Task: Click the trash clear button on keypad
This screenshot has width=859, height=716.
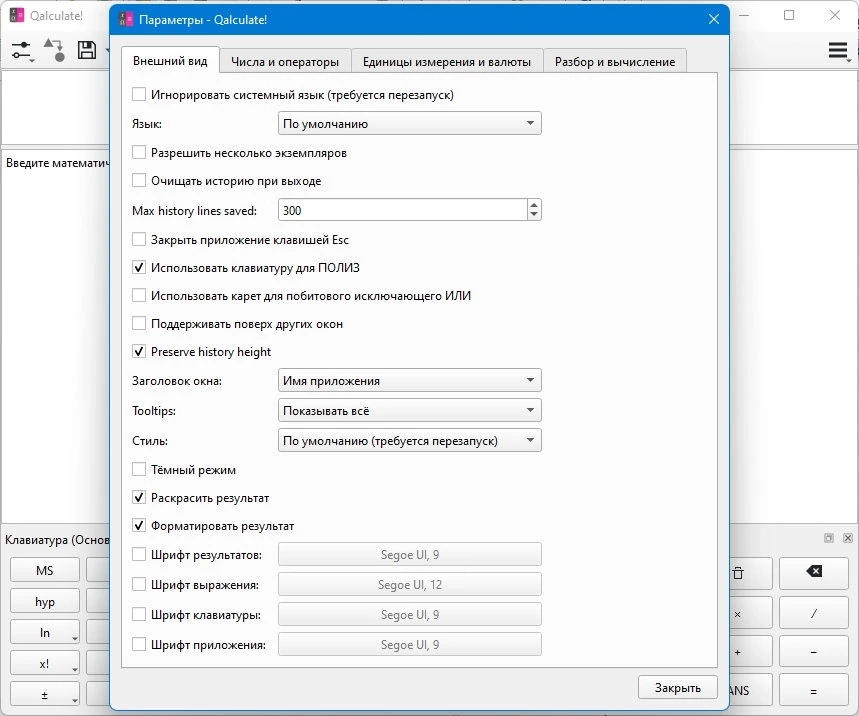Action: coord(738,573)
